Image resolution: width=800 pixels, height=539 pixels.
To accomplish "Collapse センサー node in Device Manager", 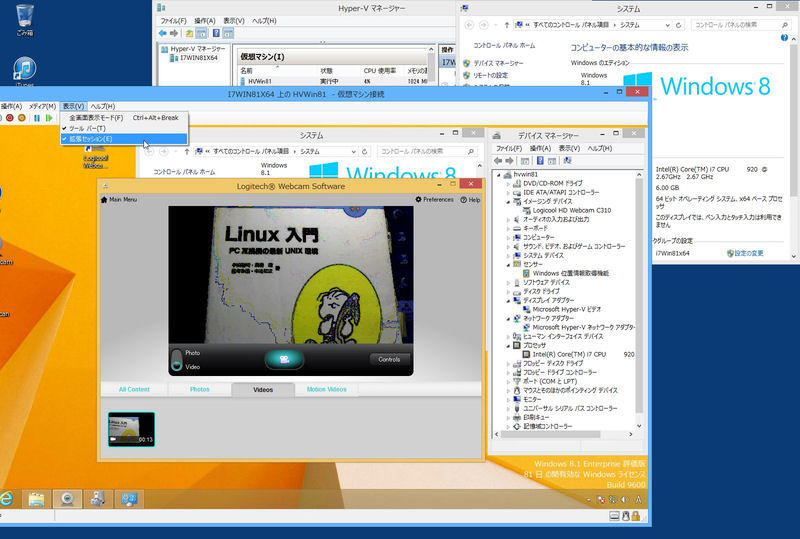I will 508,264.
